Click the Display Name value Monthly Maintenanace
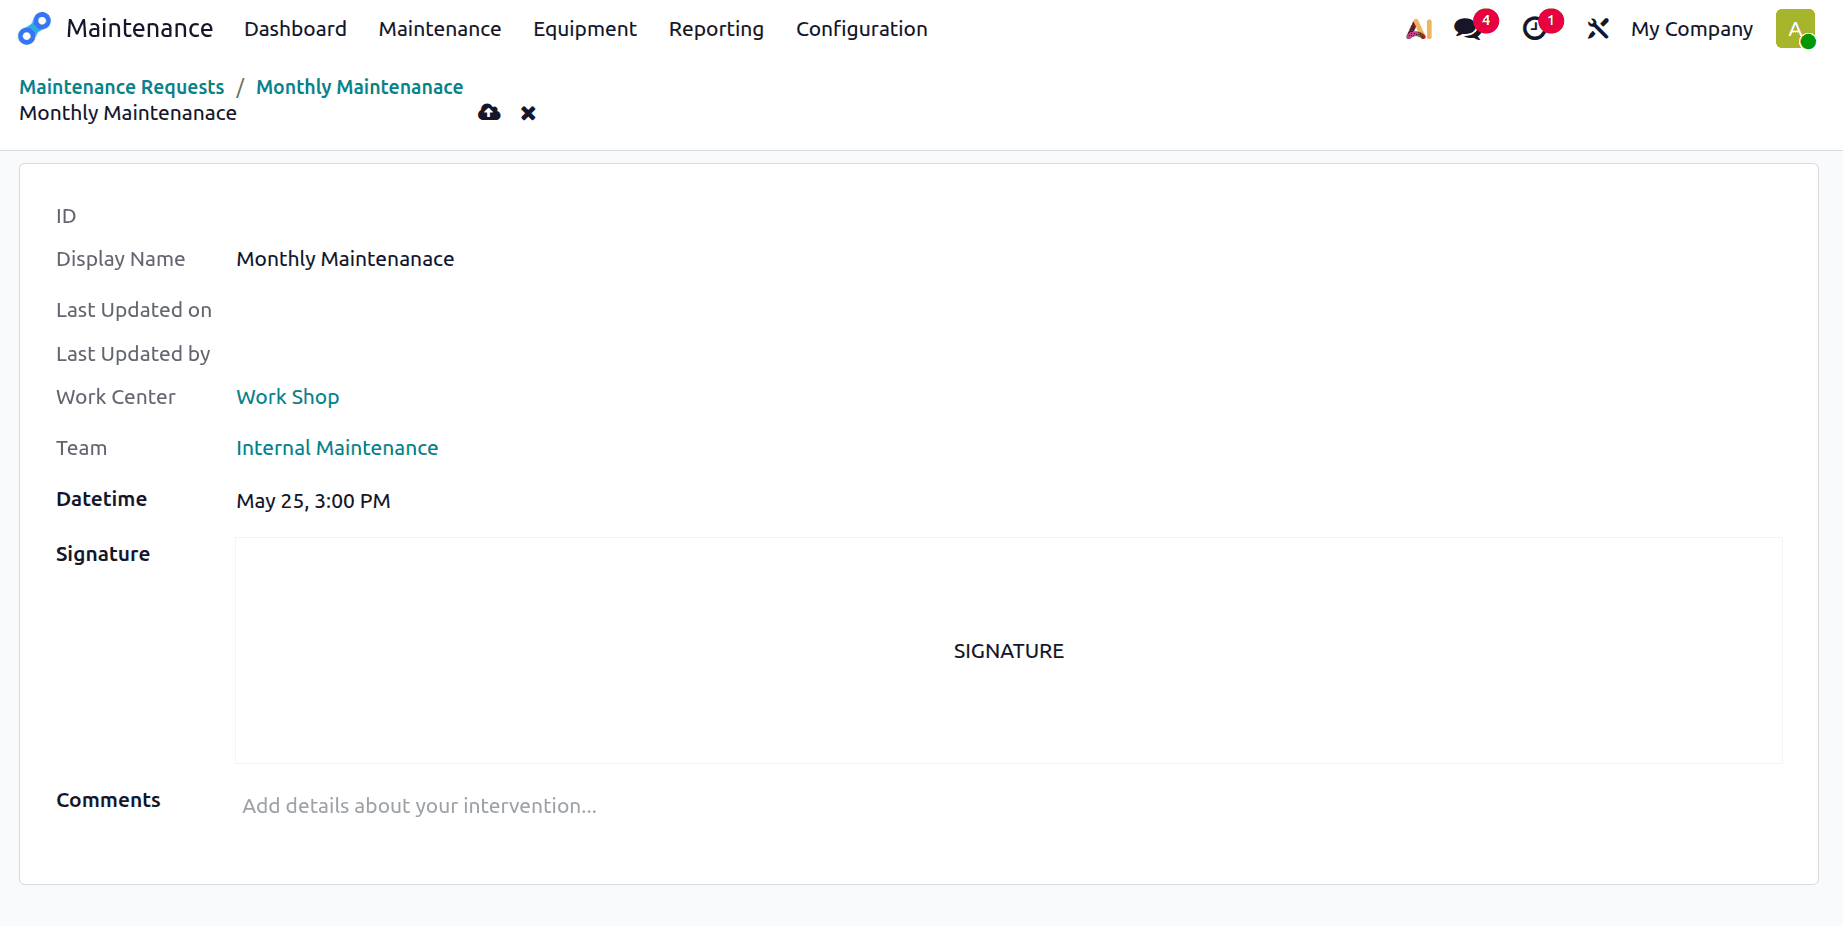The image size is (1843, 926). (345, 259)
